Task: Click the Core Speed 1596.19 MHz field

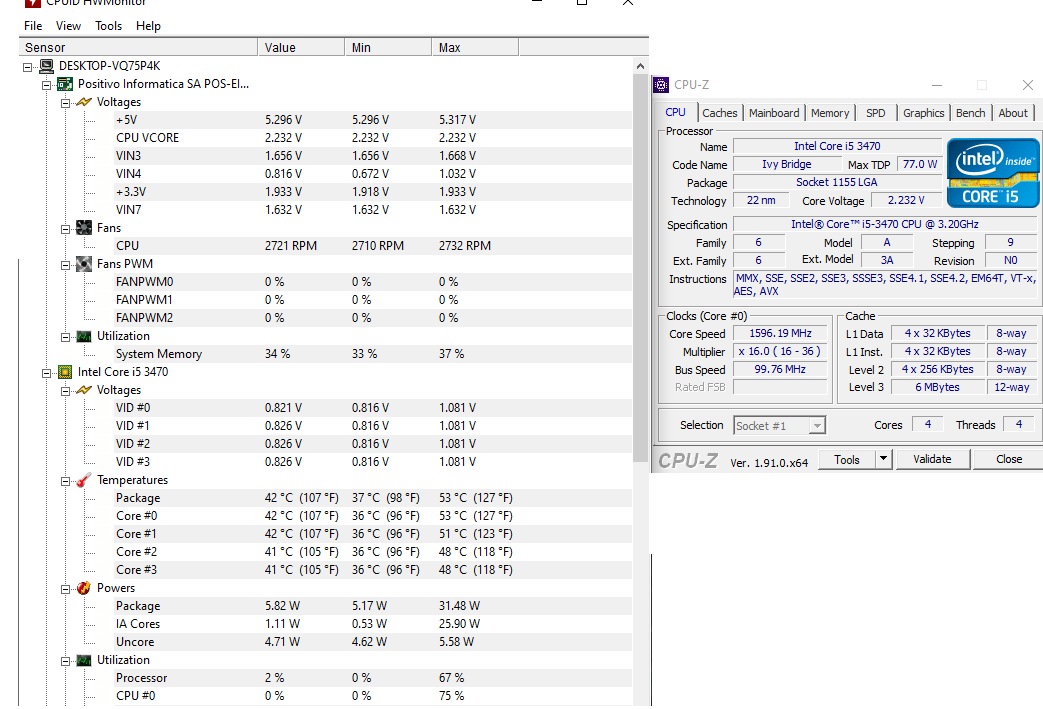Action: pyautogui.click(x=780, y=333)
